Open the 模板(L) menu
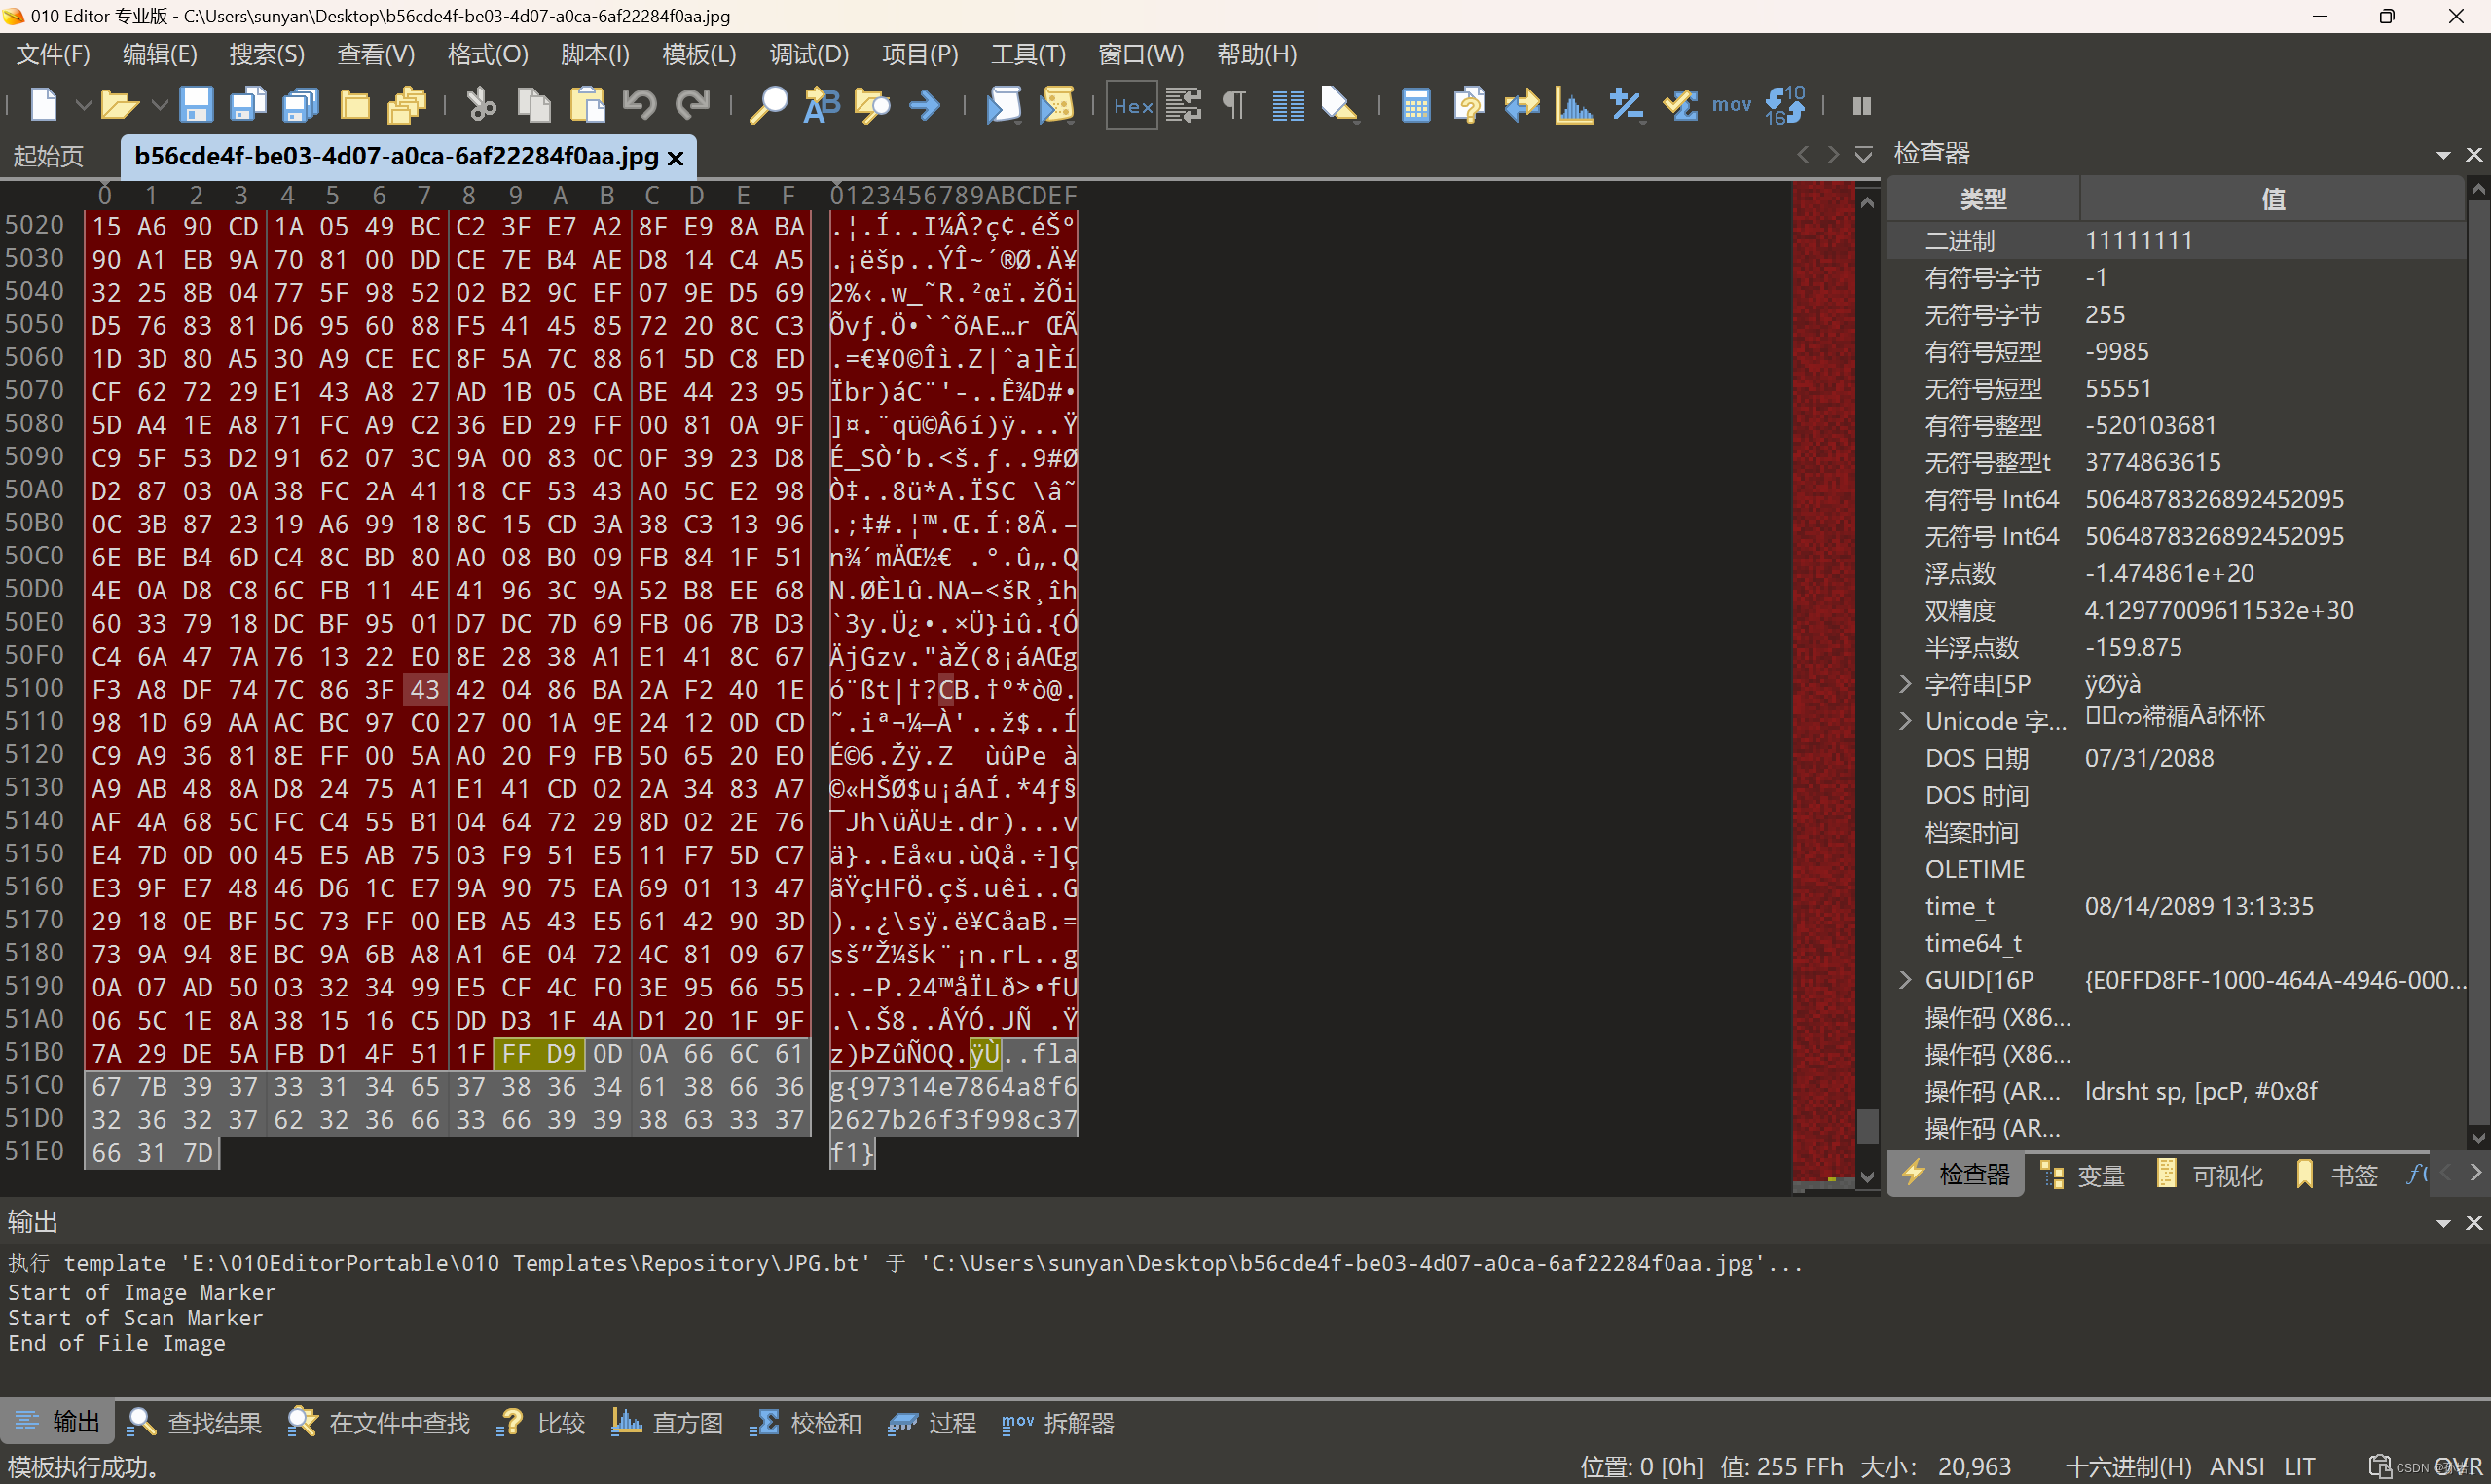 tap(698, 54)
